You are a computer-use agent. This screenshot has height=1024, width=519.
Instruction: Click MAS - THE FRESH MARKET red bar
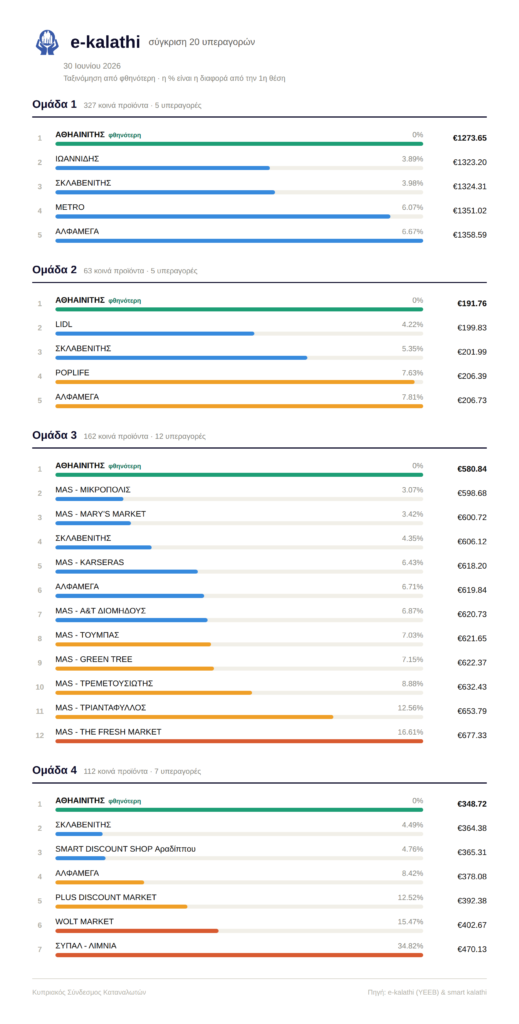(x=239, y=741)
